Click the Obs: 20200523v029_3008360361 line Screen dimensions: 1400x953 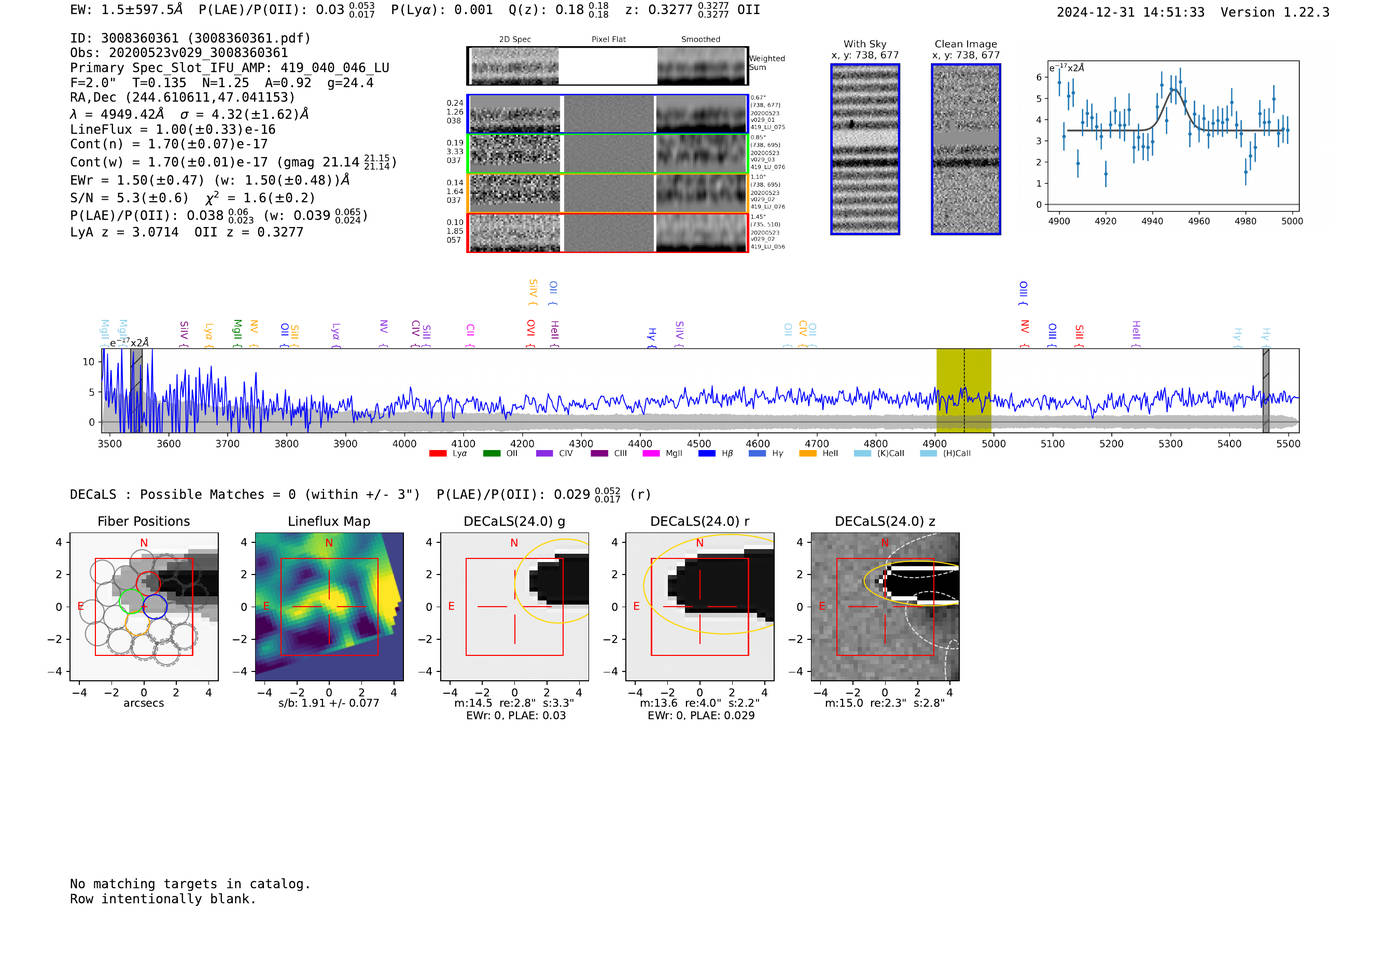[x=179, y=53]
